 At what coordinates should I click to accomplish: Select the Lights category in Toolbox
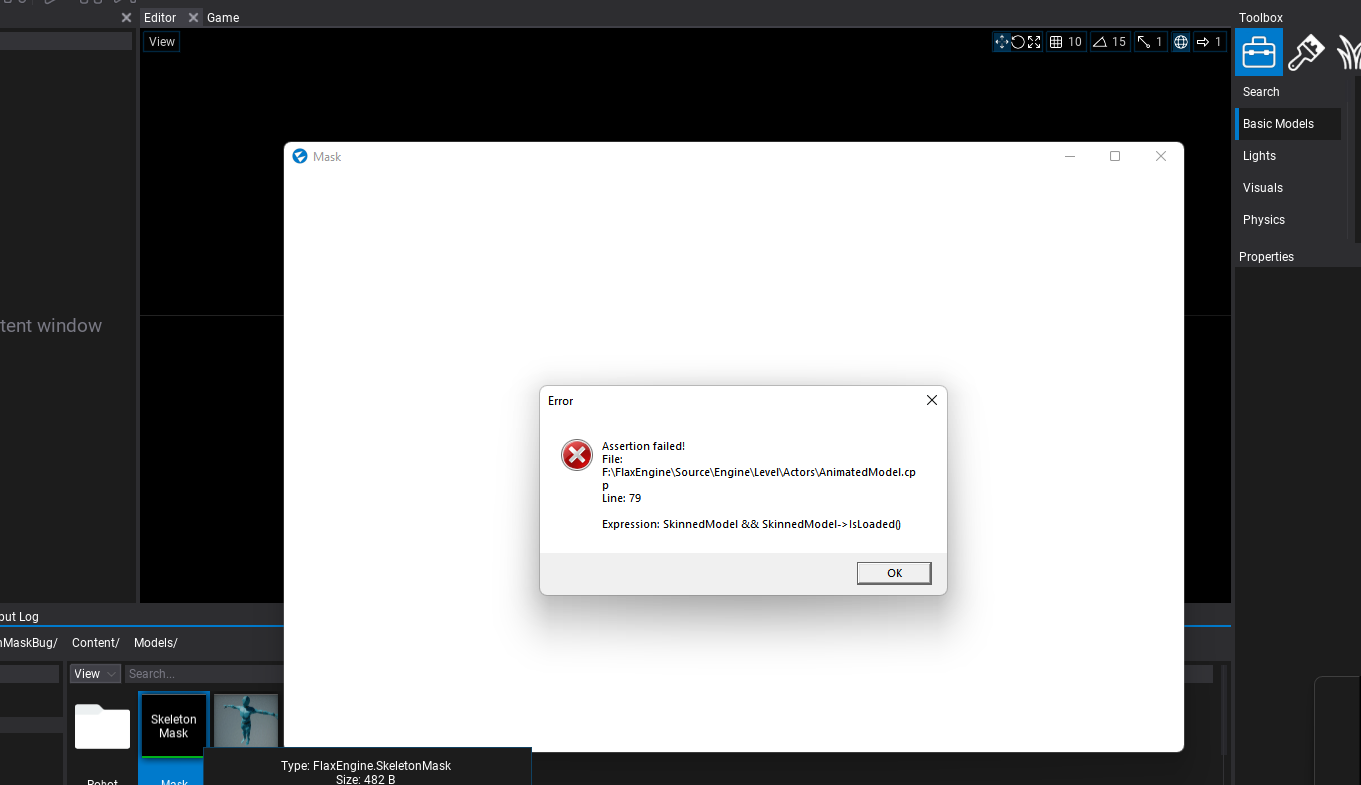click(1259, 155)
